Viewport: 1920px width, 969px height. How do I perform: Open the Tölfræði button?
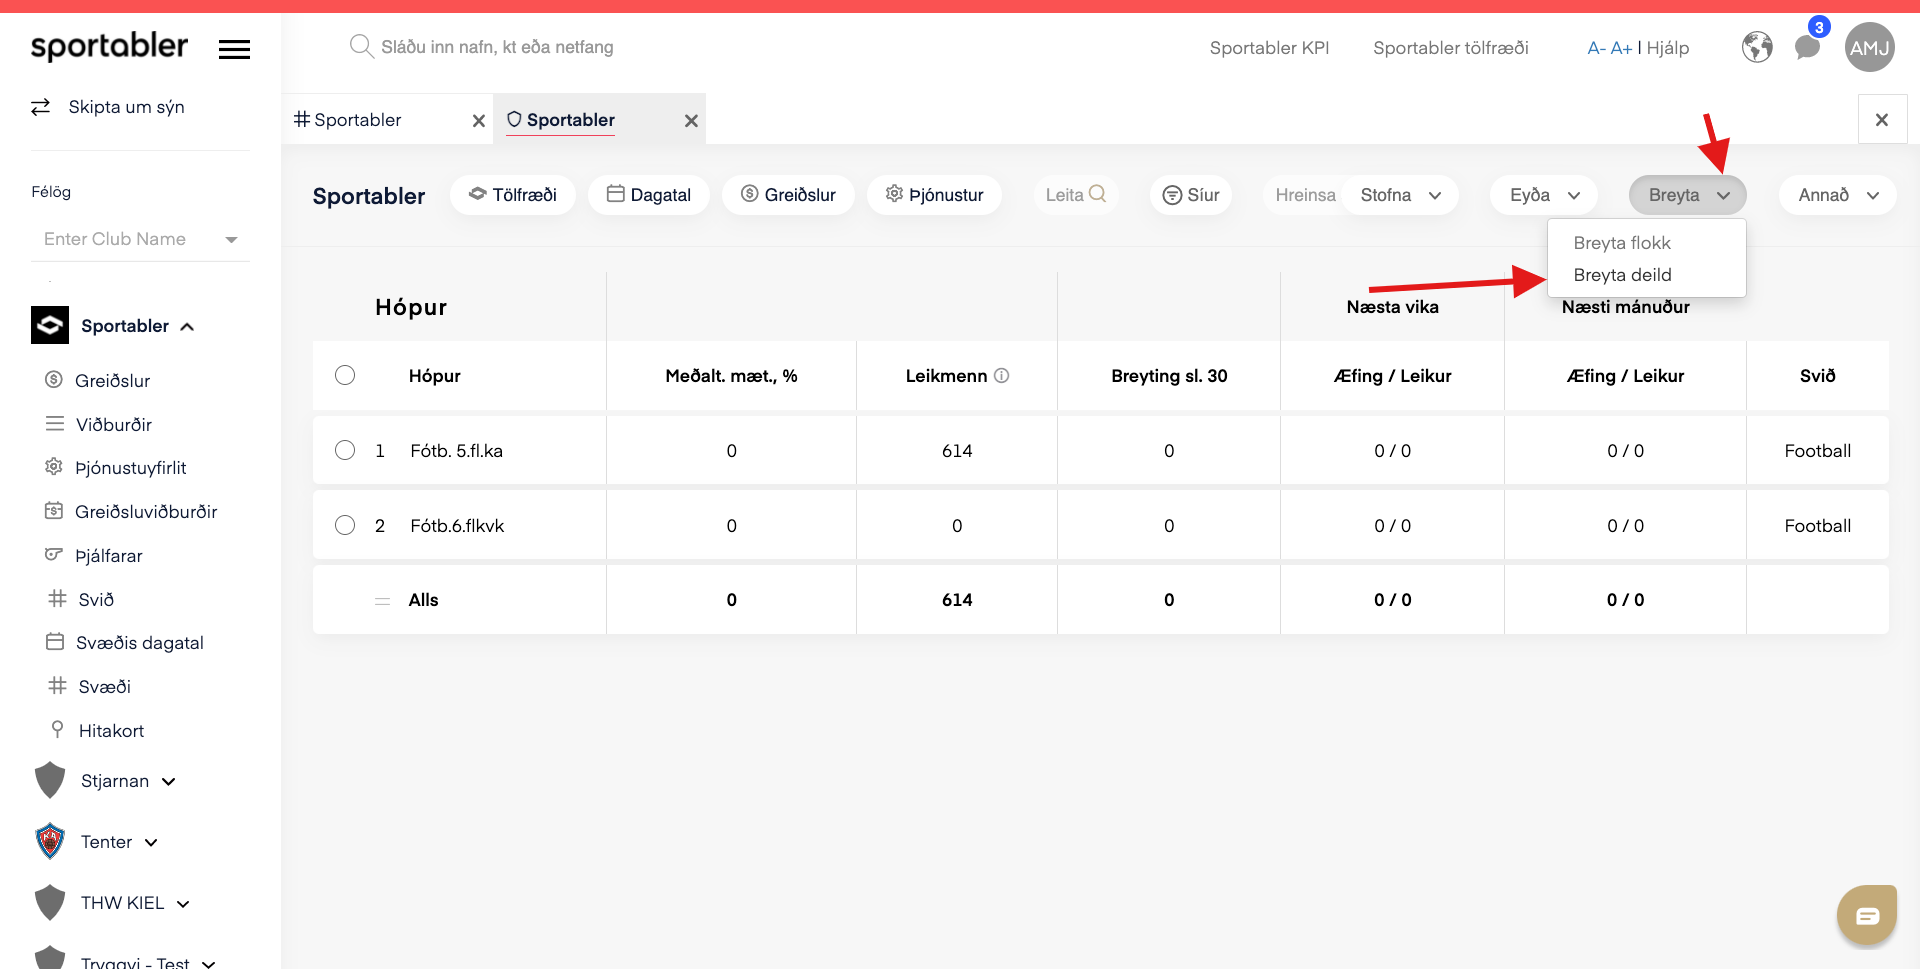coord(513,195)
